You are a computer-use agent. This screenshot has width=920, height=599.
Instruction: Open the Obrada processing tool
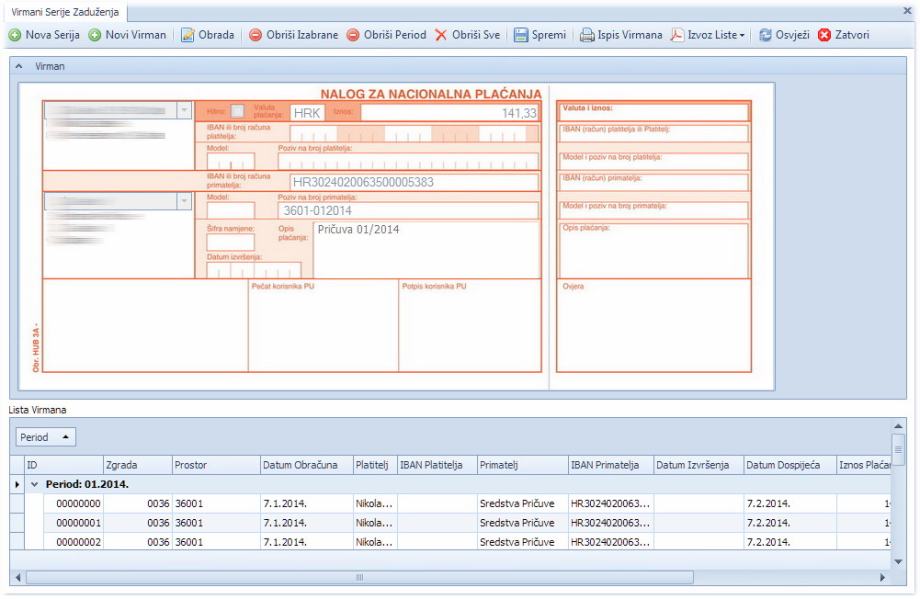[x=206, y=35]
